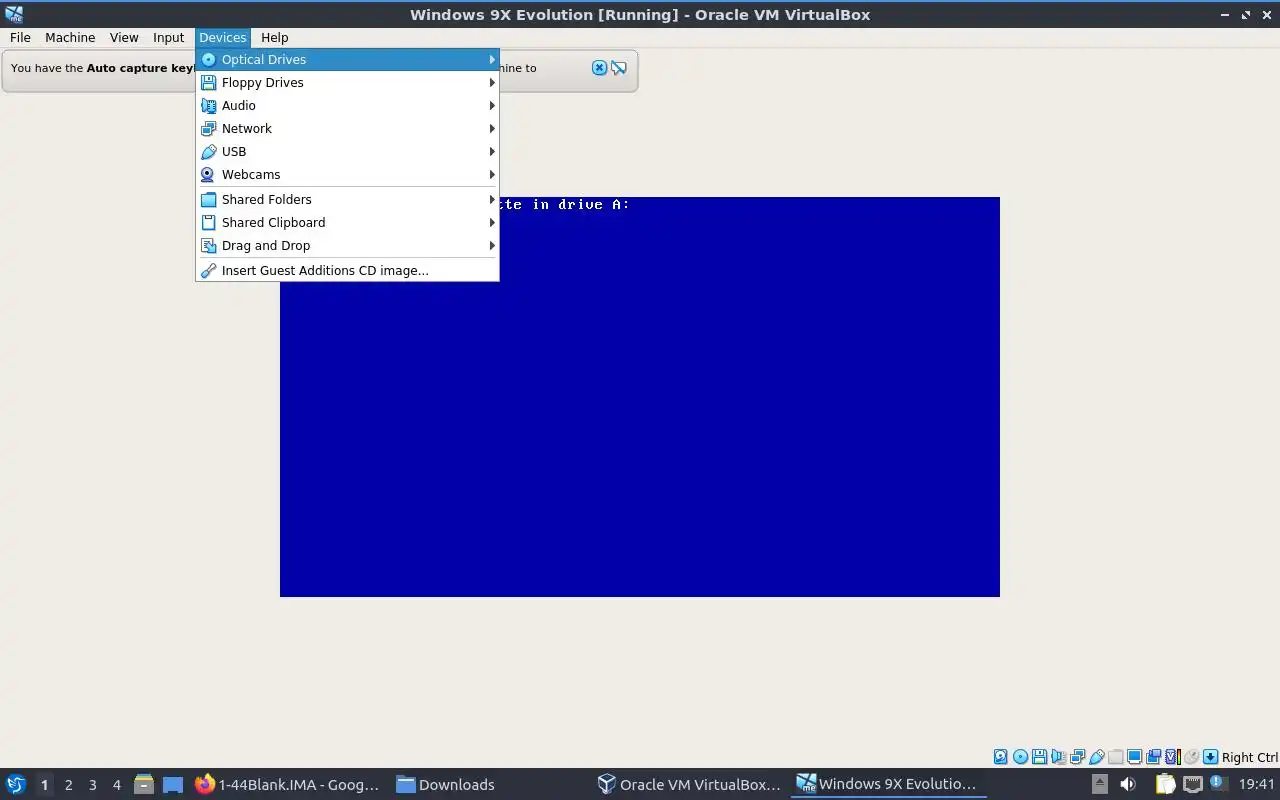
Task: Click the Webcams camera icon in menu
Action: point(208,175)
